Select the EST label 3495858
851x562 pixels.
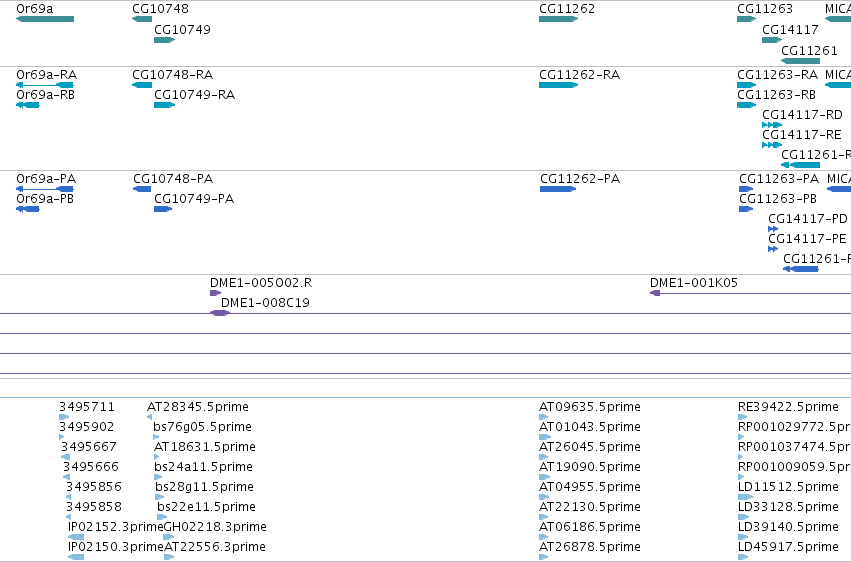(94, 507)
